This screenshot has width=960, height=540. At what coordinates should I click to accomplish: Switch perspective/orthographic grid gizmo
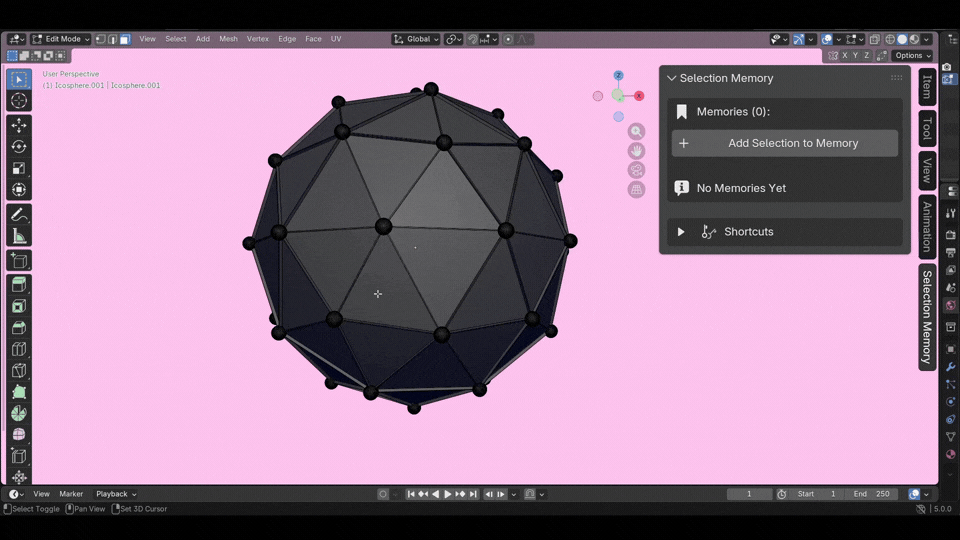coord(637,190)
